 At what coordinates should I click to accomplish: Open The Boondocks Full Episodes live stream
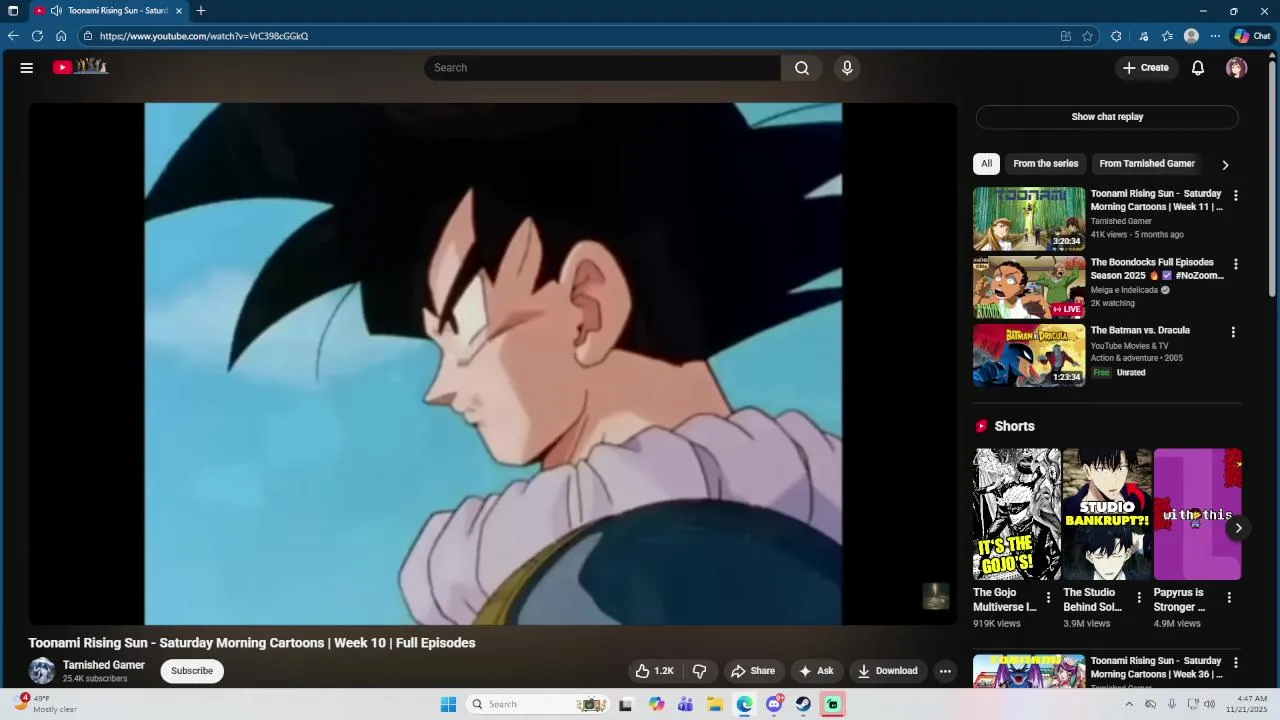coord(1029,287)
